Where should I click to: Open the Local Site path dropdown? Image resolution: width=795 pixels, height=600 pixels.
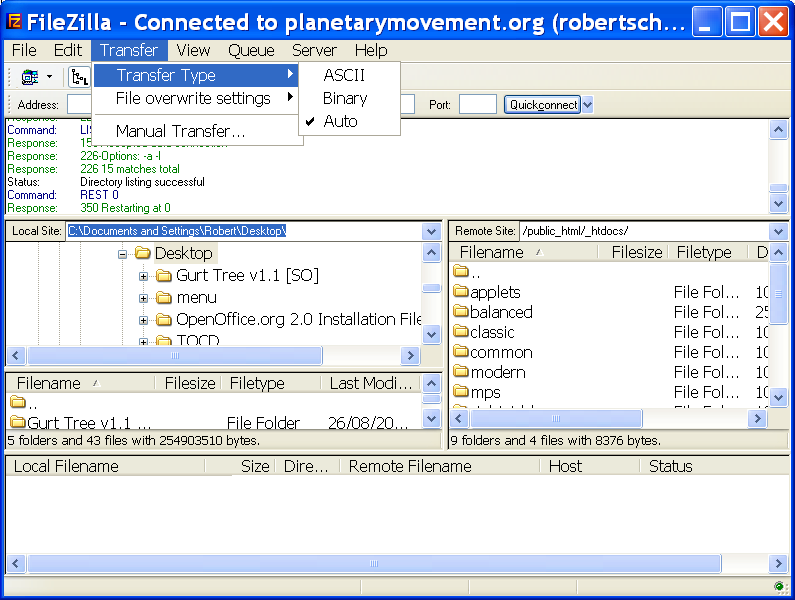tap(431, 232)
